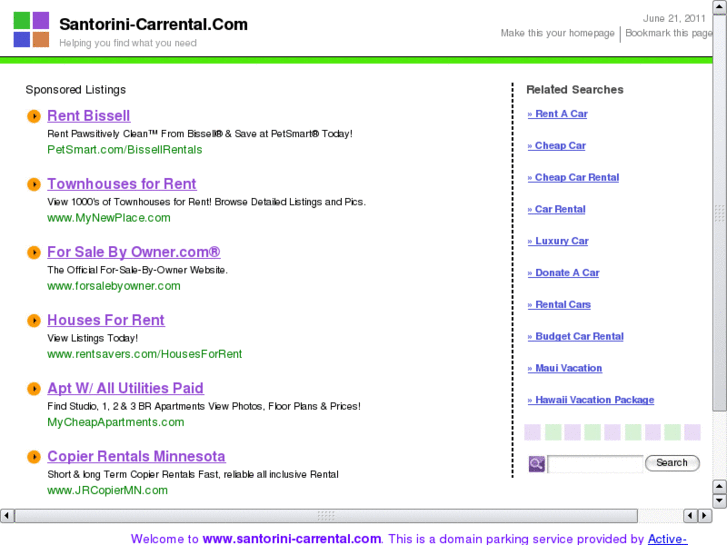
Task: Click the vertical scrollbar up arrow at top
Action: point(720,7)
